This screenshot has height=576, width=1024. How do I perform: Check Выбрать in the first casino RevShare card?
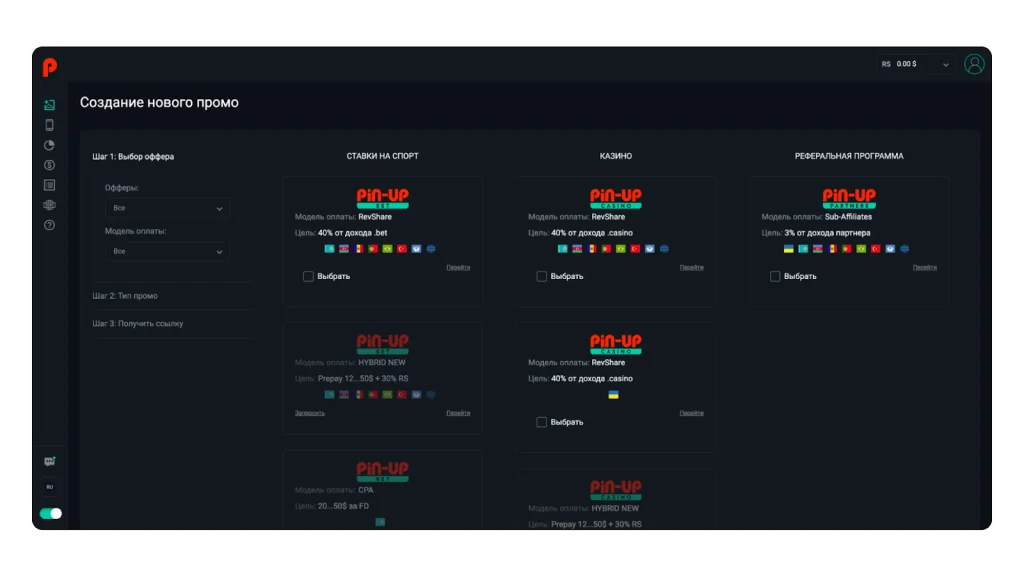(x=541, y=276)
